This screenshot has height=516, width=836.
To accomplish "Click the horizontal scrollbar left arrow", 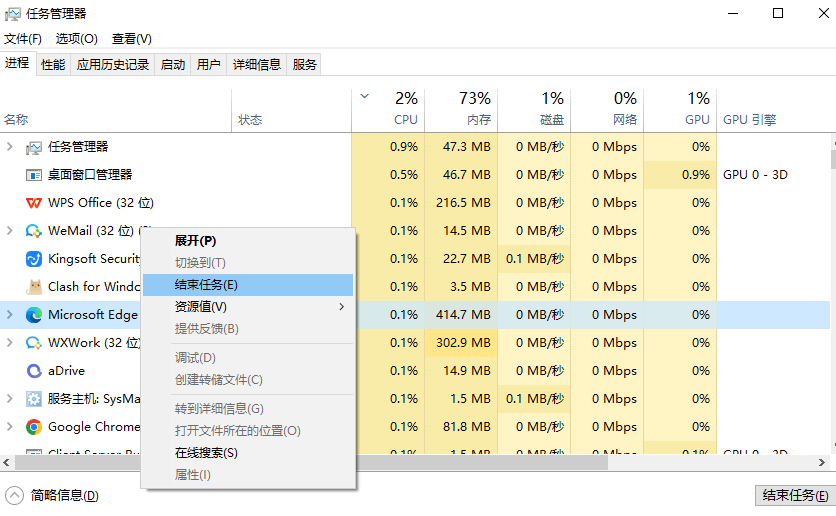I will [x=6, y=463].
